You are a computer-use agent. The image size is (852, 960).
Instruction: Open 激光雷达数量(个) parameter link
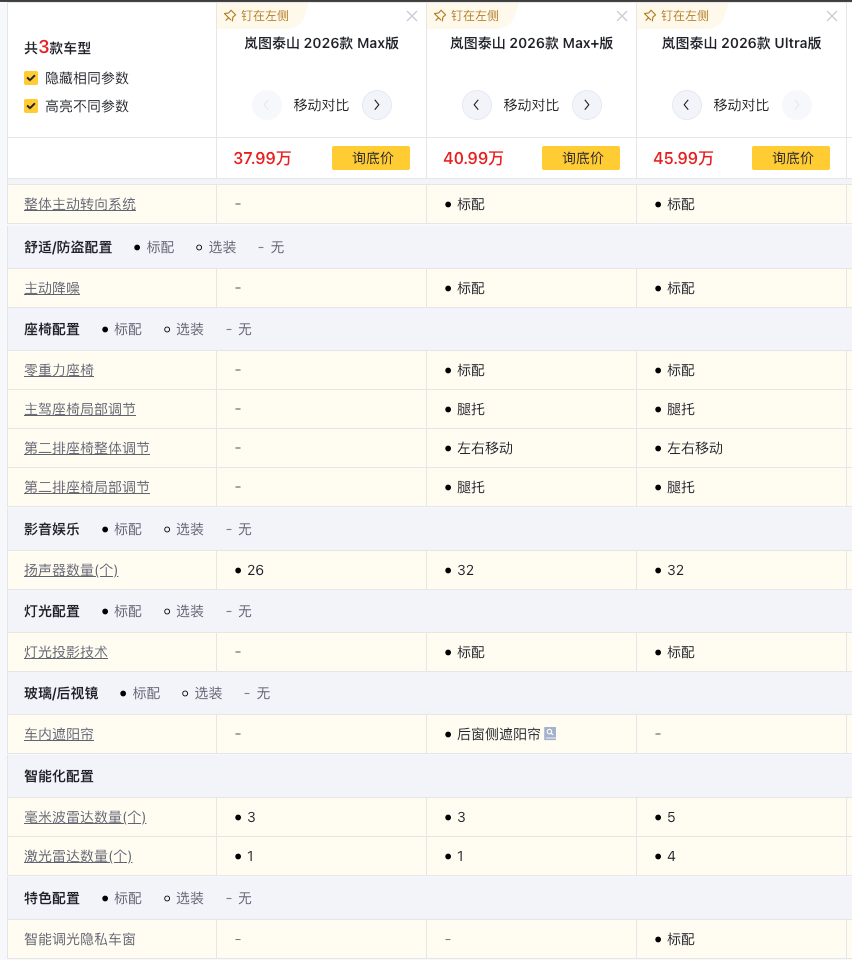[78, 857]
